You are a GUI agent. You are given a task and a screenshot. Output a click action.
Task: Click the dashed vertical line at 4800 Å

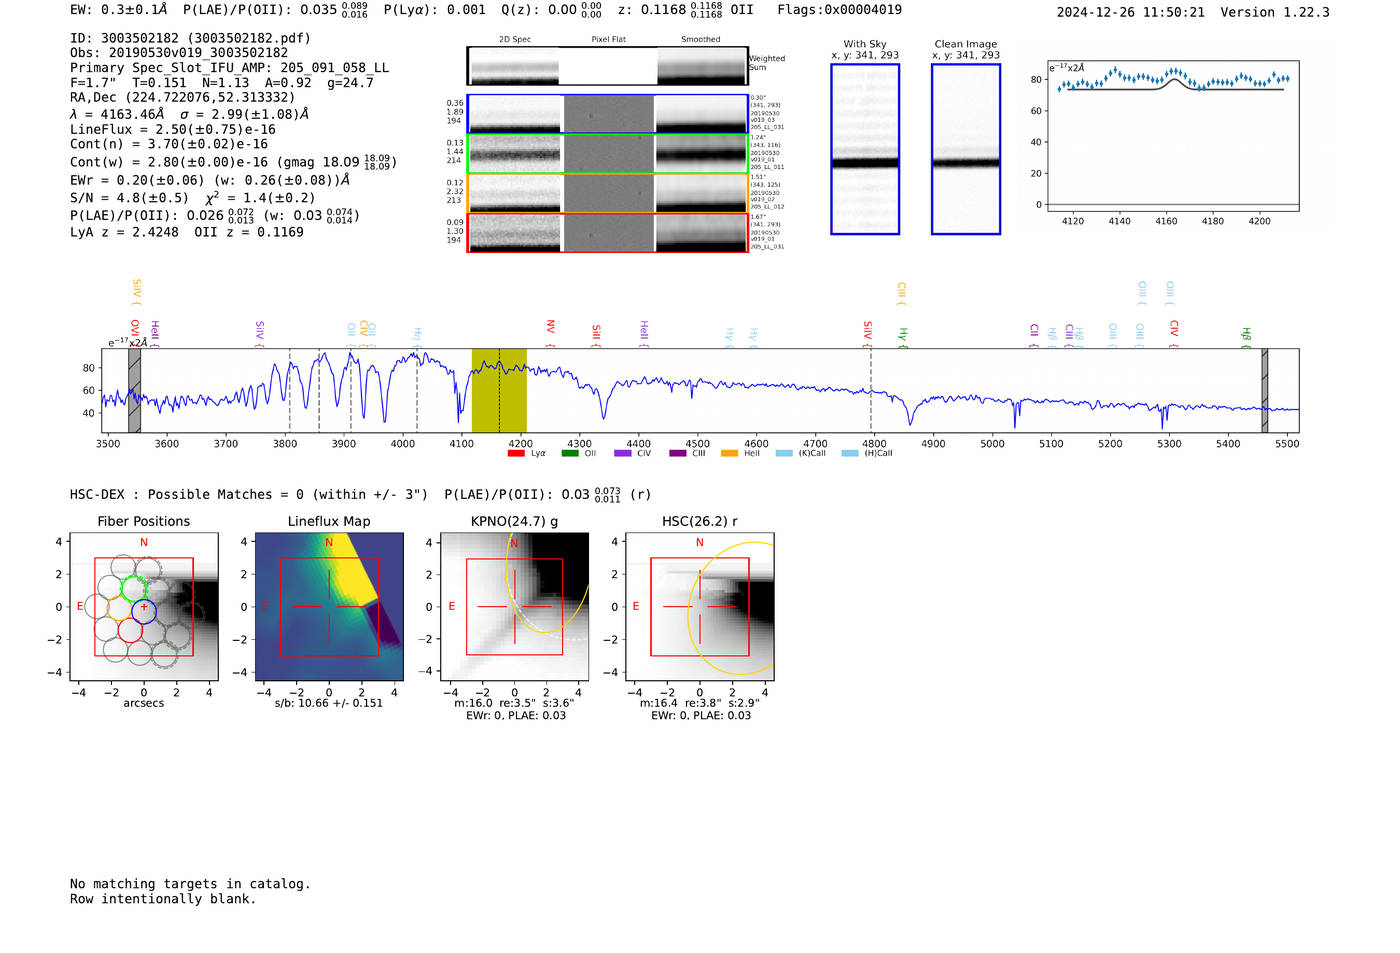(x=871, y=391)
